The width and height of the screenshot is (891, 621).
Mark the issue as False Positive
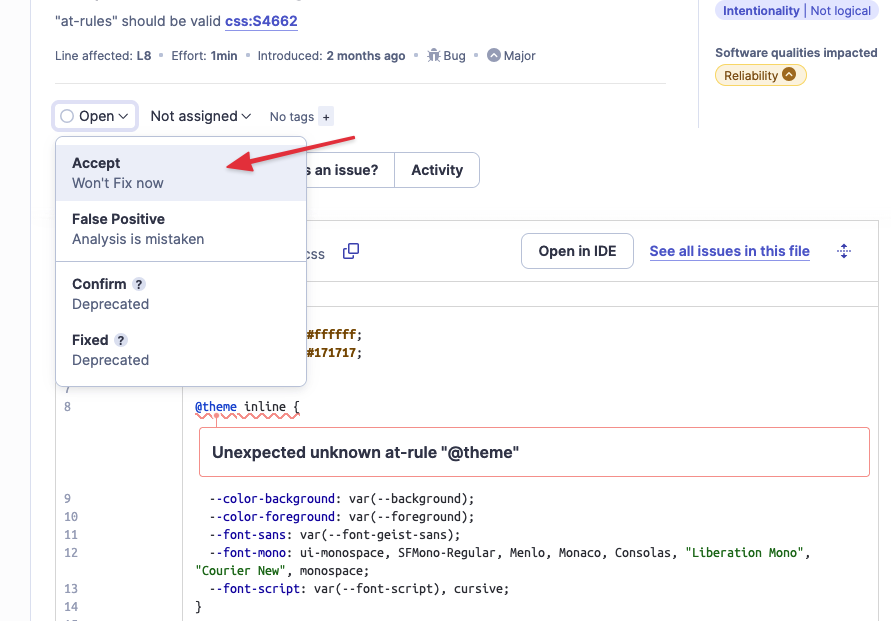point(181,229)
